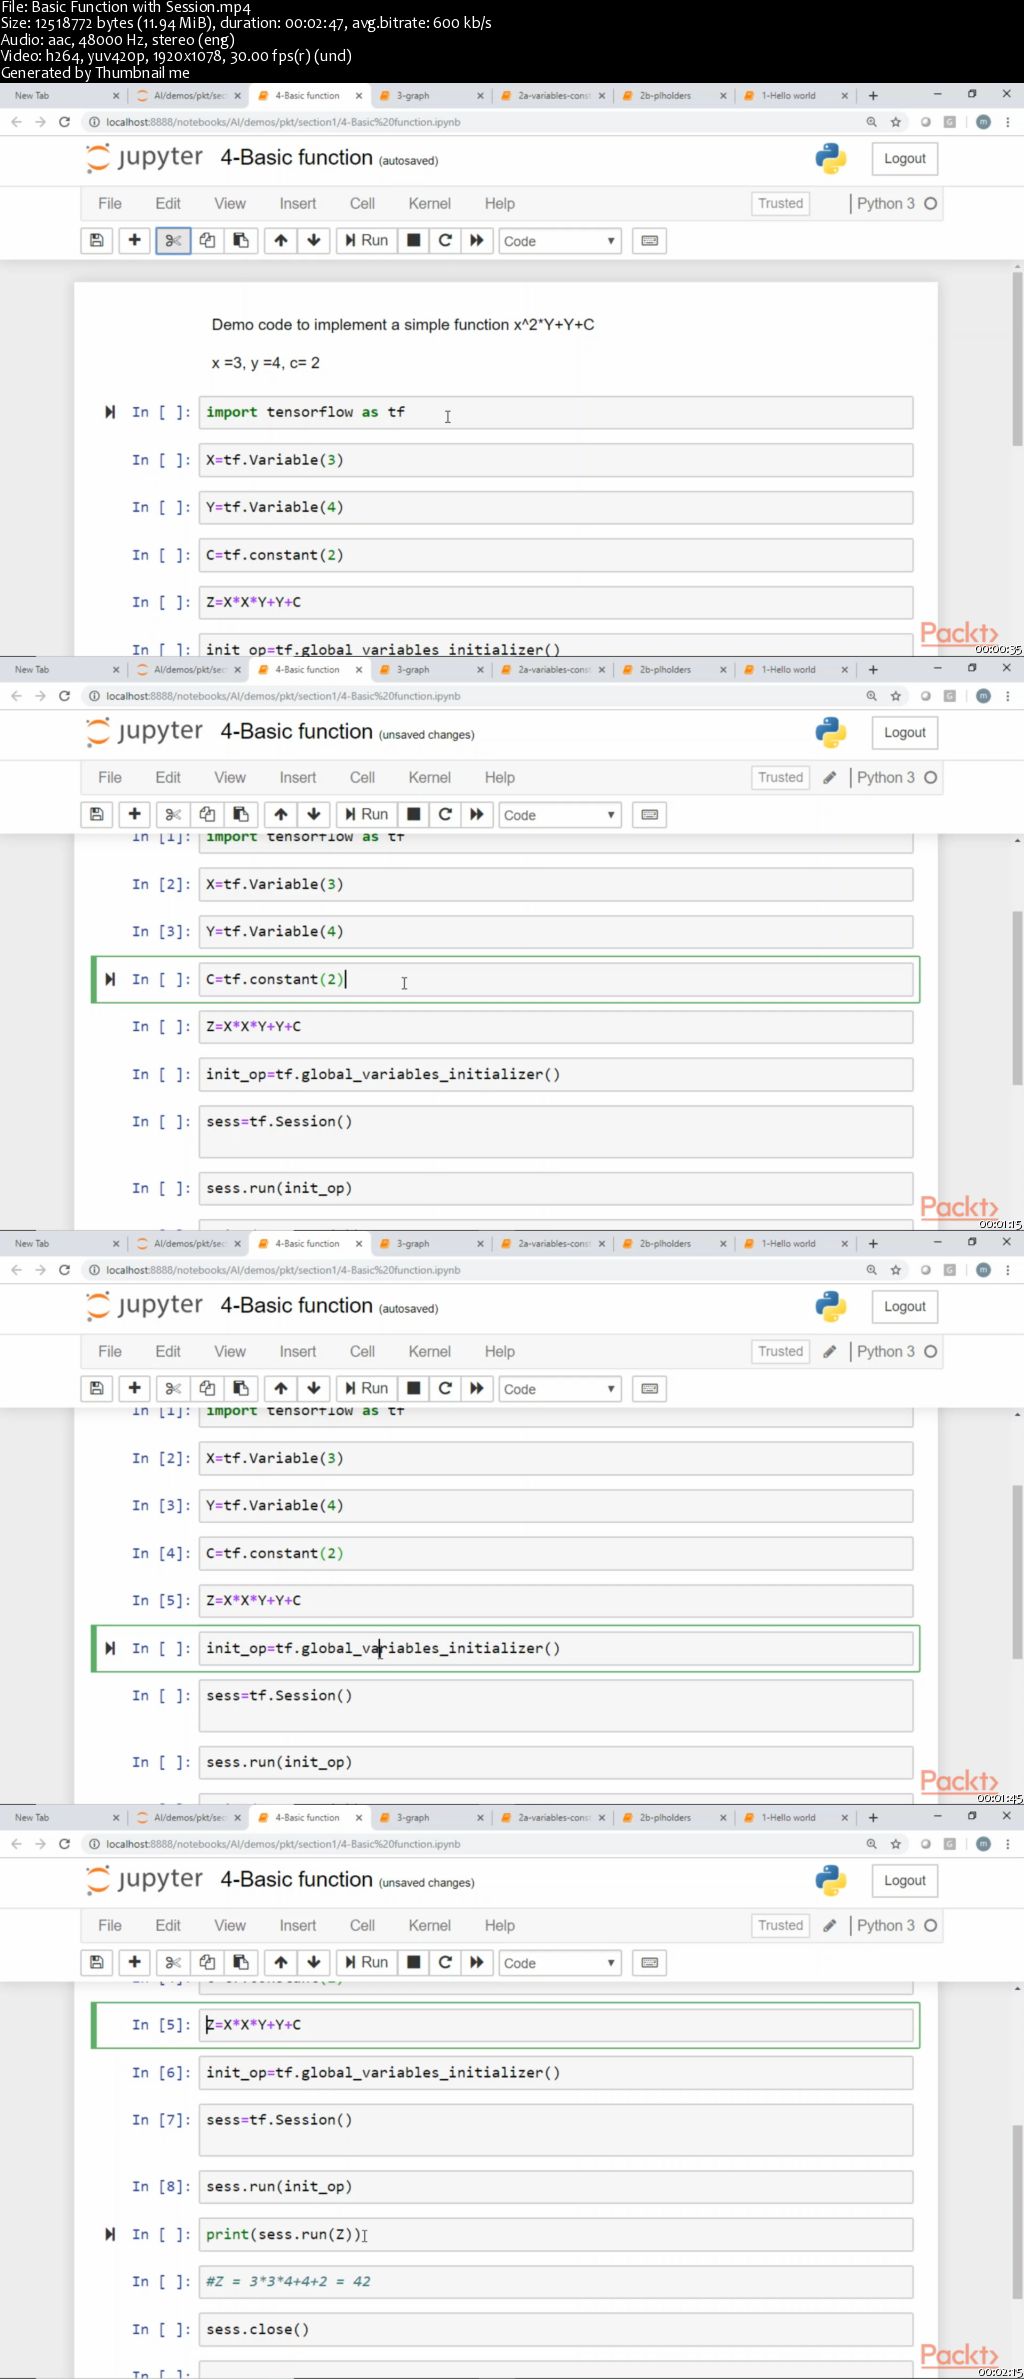Cut cells scissors icon in 00:01:45 frame

tap(173, 1388)
